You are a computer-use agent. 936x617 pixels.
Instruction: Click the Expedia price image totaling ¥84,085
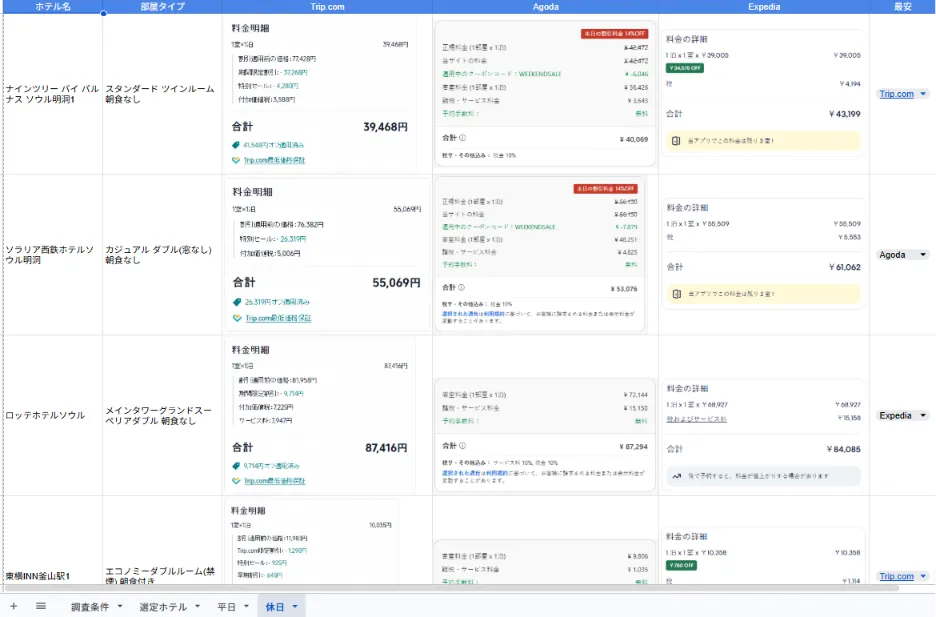(763, 436)
